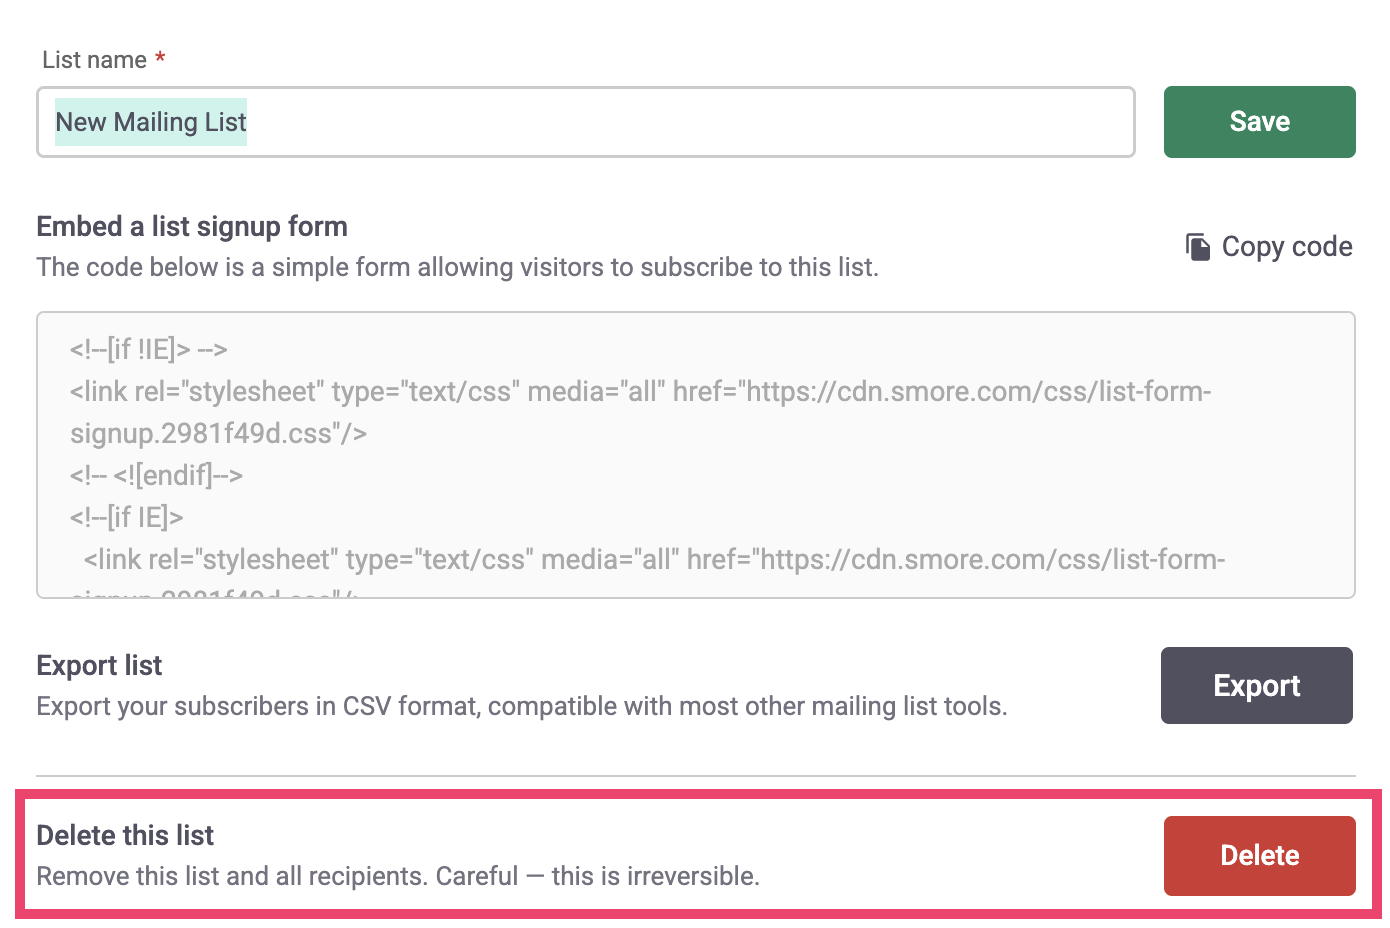
Task: Click the CSV export description text
Action: [521, 707]
